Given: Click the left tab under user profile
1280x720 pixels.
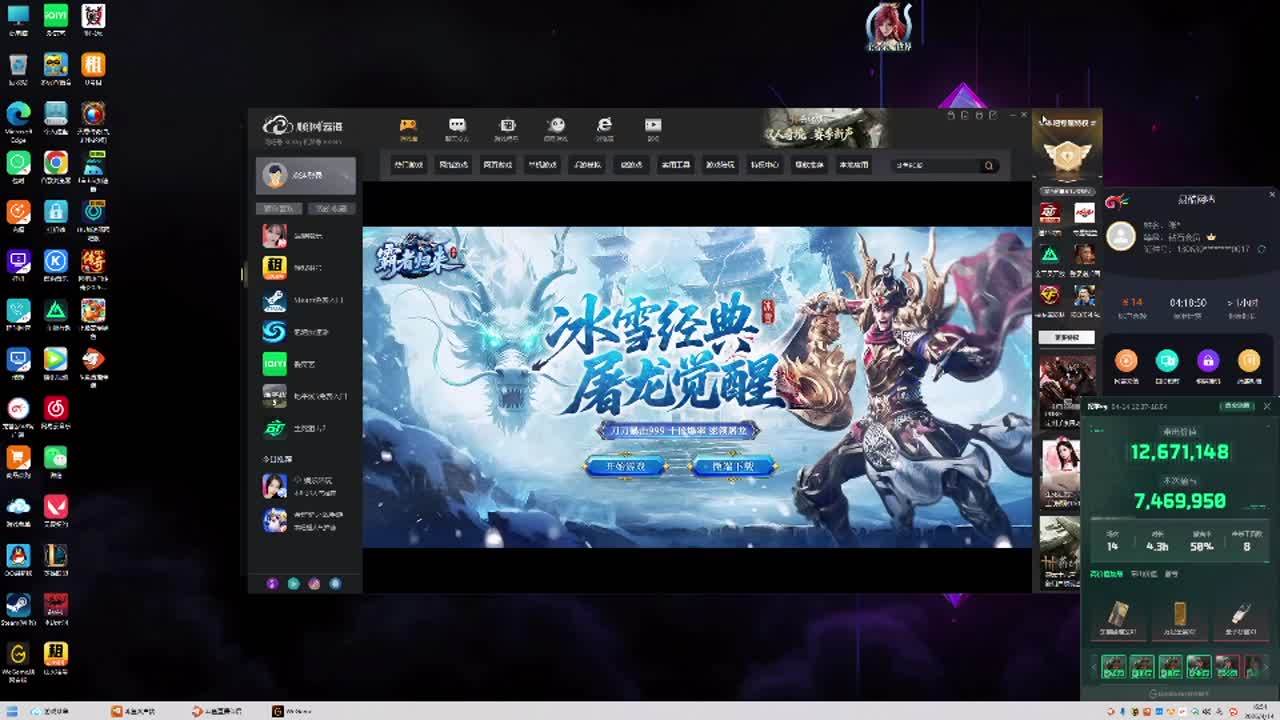Looking at the screenshot, I should pos(279,209).
